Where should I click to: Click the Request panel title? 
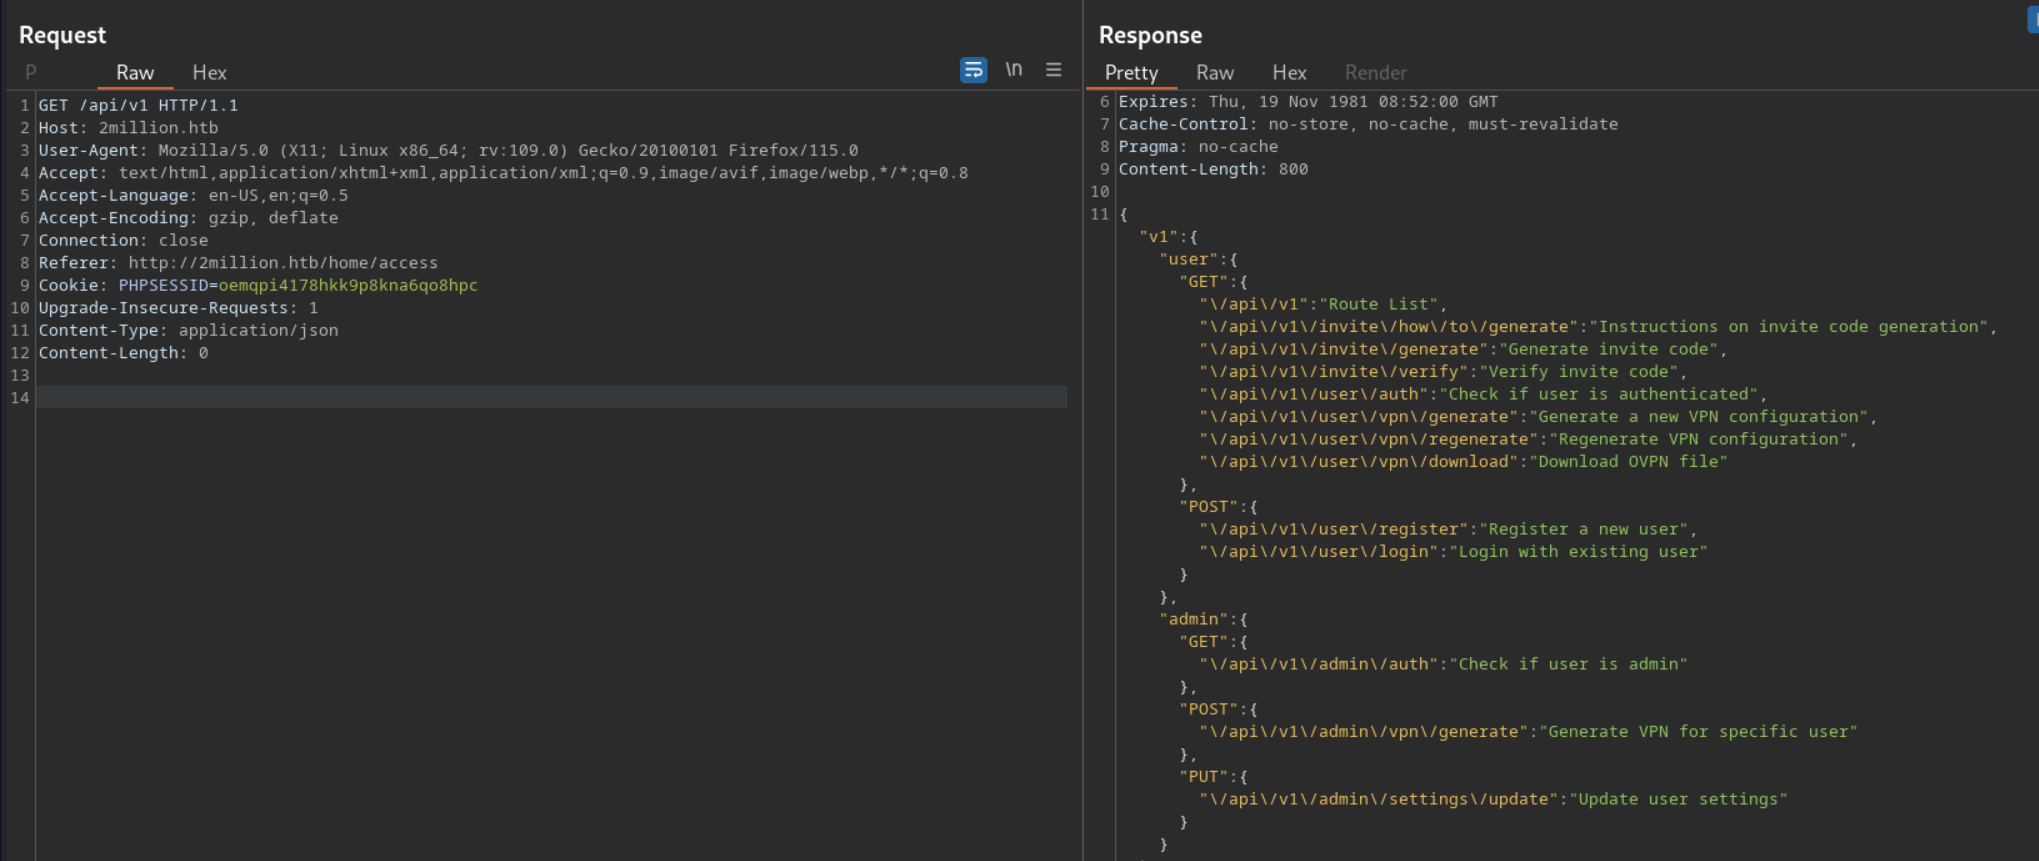[x=62, y=35]
